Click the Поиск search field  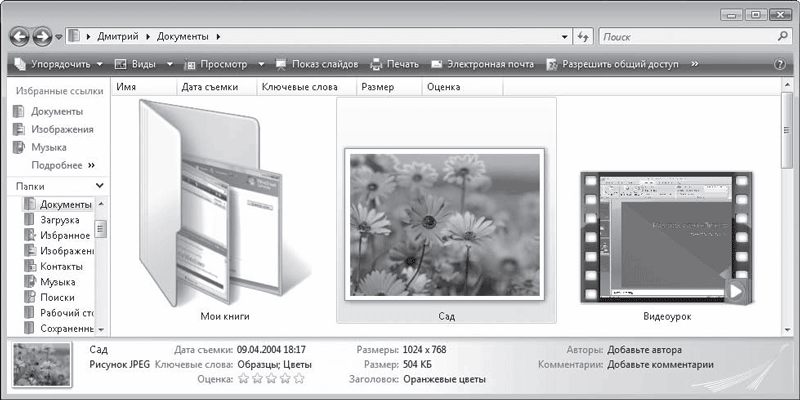690,36
